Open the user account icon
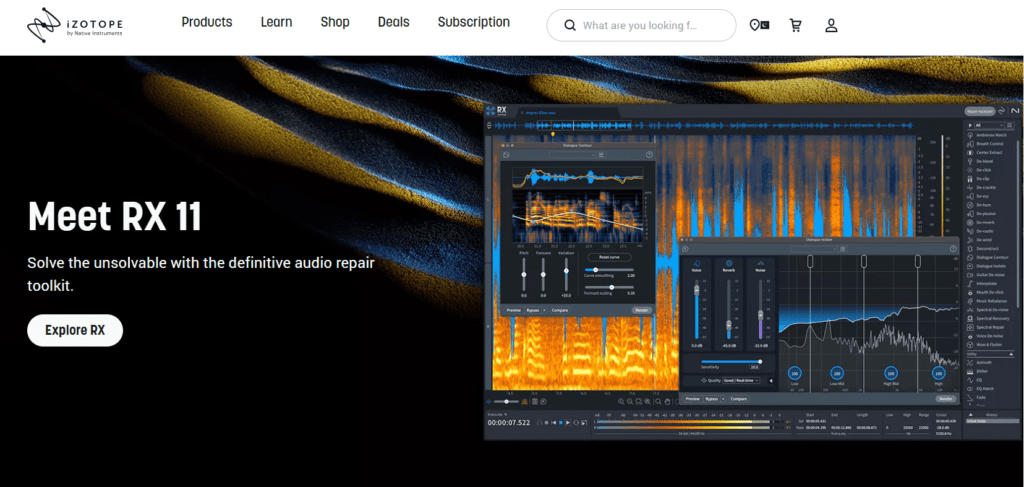This screenshot has width=1024, height=487. [831, 25]
